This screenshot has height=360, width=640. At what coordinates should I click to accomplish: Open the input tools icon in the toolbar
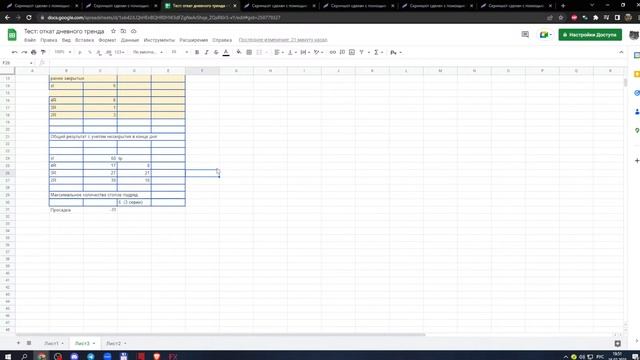tap(396, 52)
